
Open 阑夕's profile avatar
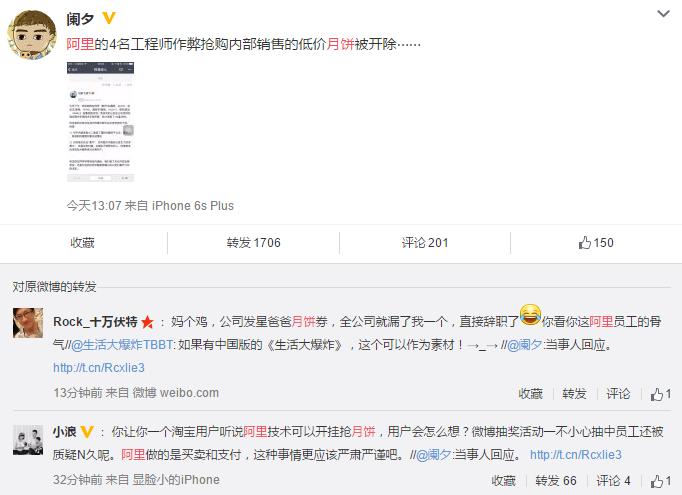(32, 35)
